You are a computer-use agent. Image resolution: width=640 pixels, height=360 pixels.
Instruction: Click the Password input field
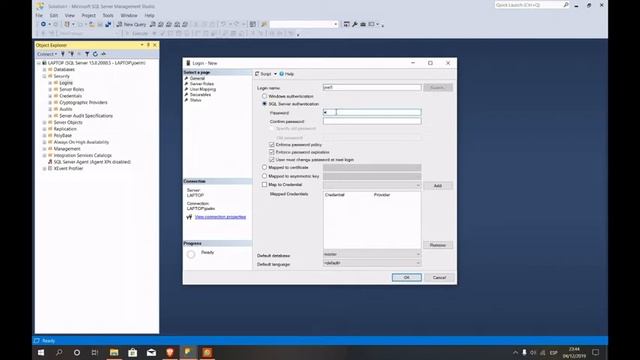tap(372, 112)
